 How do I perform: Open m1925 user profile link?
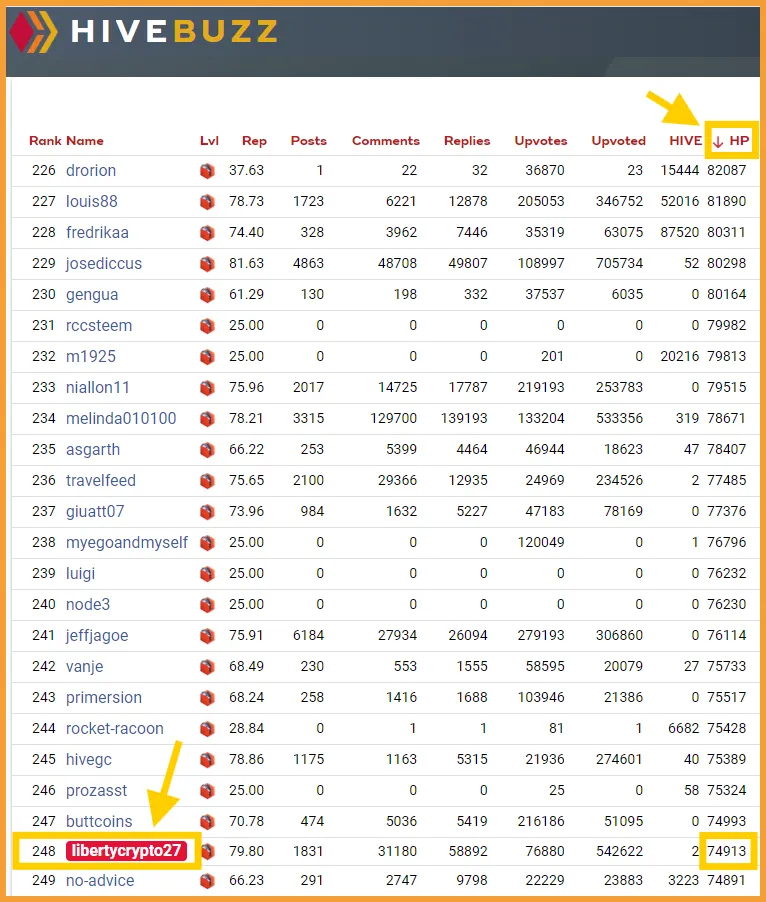click(x=91, y=357)
